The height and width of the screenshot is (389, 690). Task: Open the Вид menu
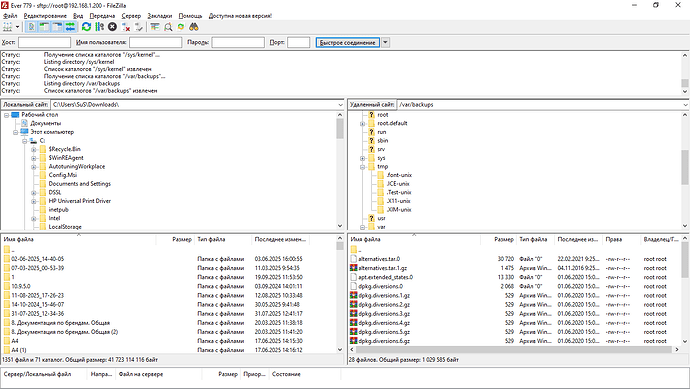click(x=78, y=16)
